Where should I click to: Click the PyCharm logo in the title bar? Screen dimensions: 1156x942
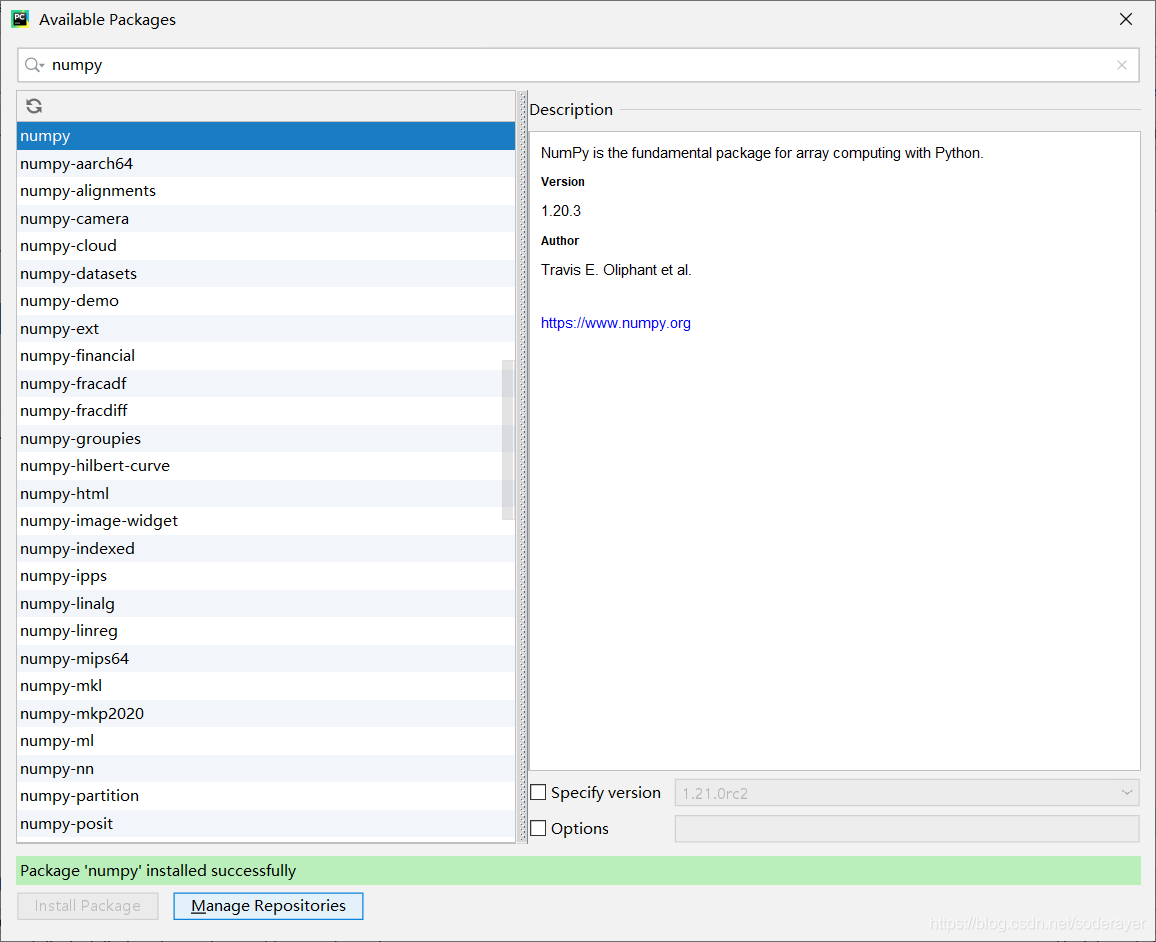click(20, 18)
